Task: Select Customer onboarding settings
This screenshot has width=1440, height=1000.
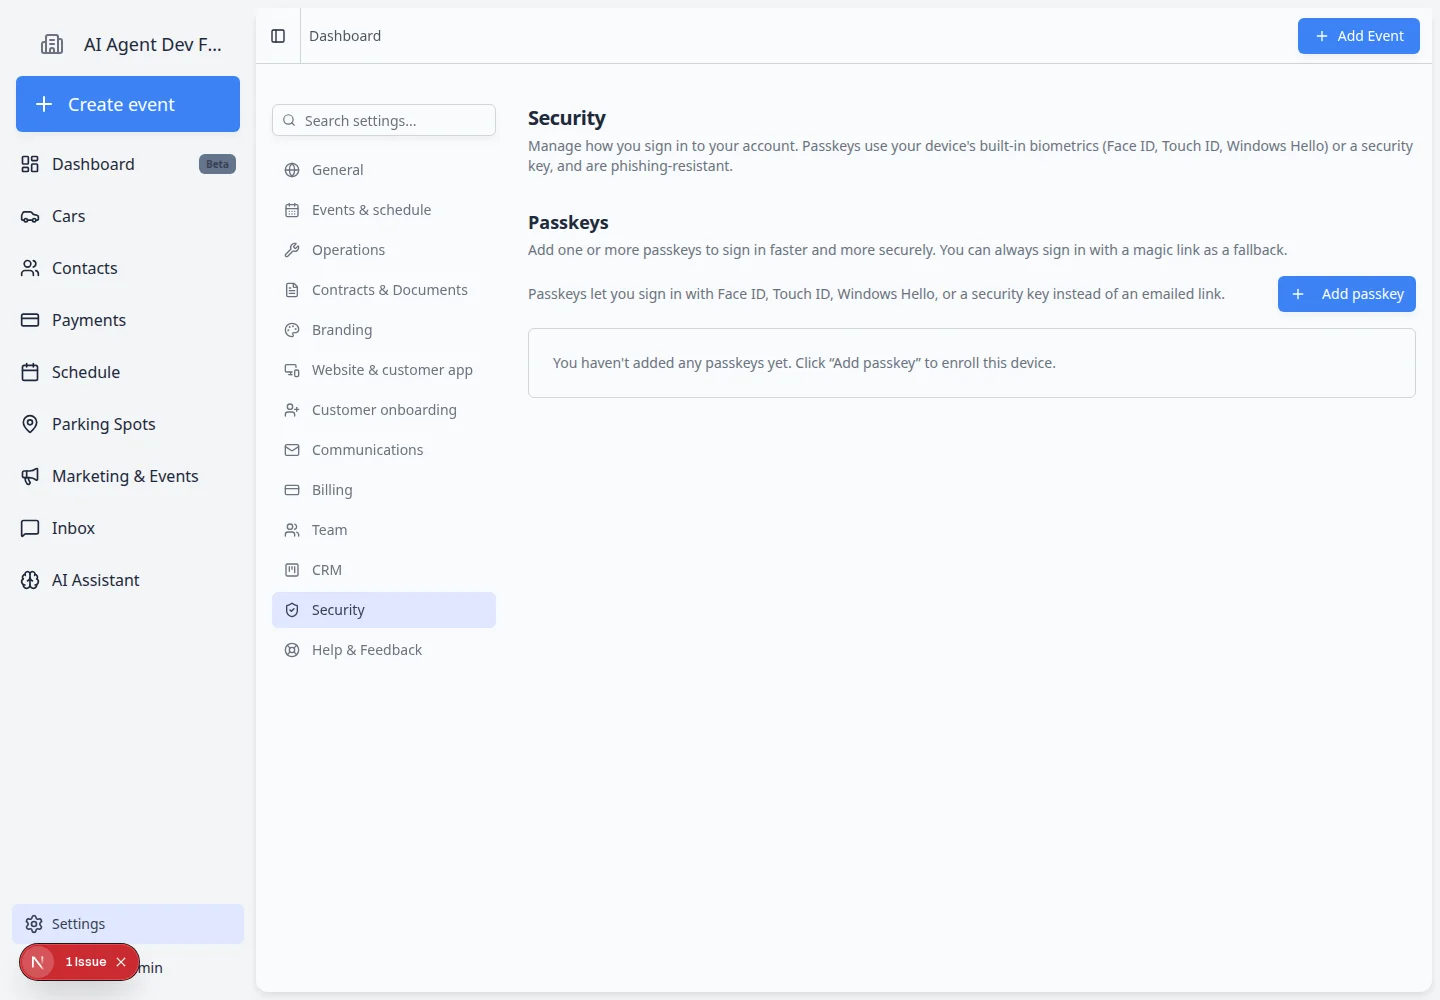Action: pos(384,410)
